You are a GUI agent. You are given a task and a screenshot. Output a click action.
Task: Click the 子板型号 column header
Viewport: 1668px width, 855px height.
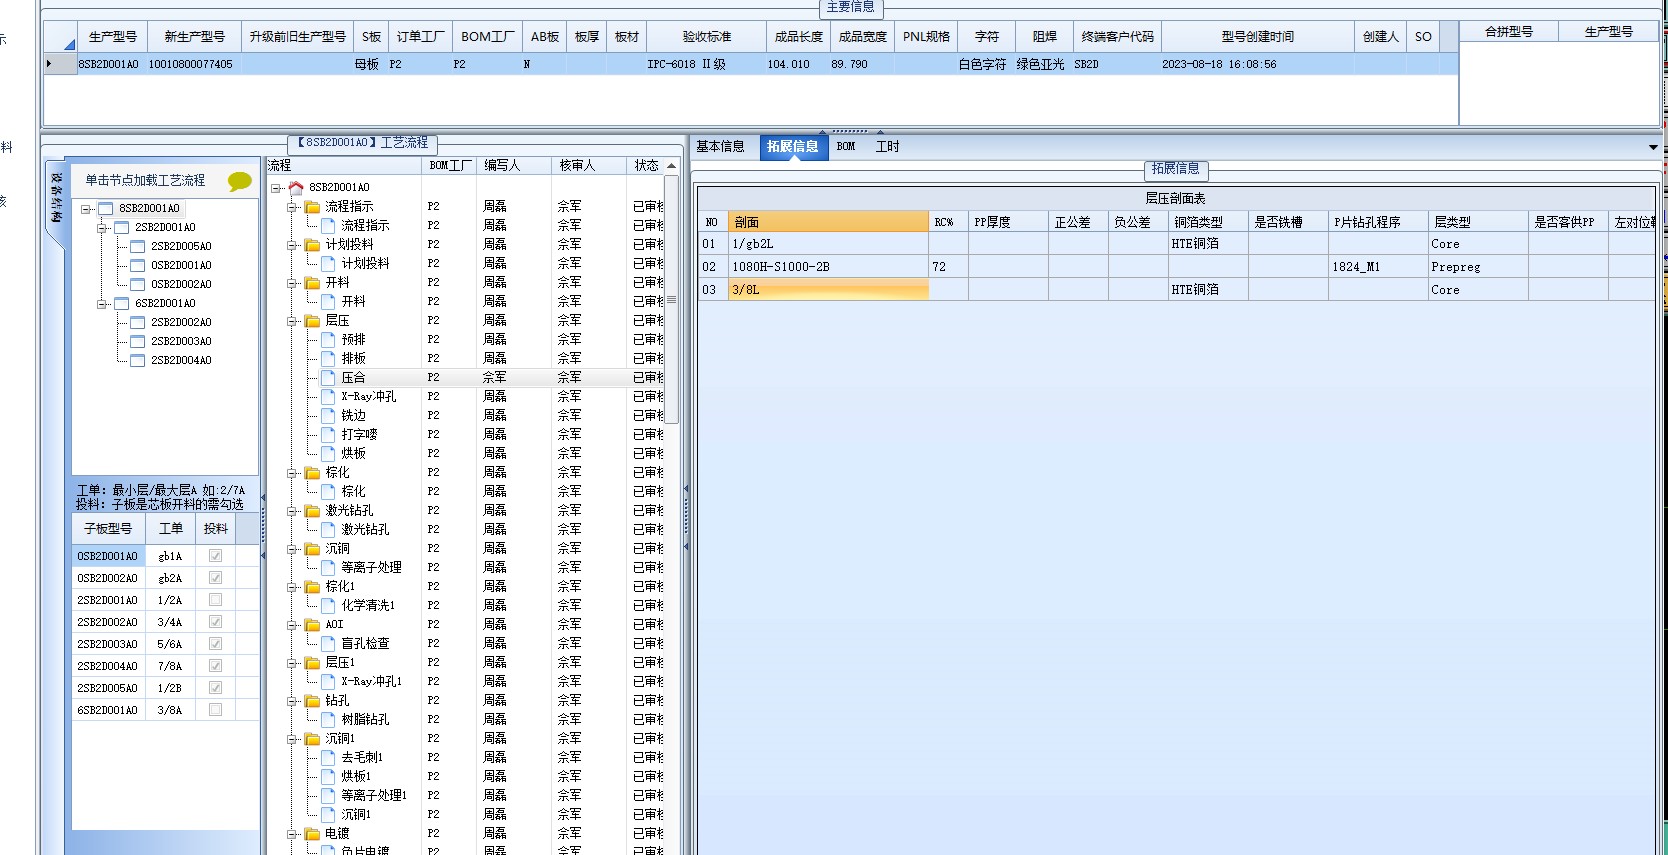pyautogui.click(x=108, y=528)
